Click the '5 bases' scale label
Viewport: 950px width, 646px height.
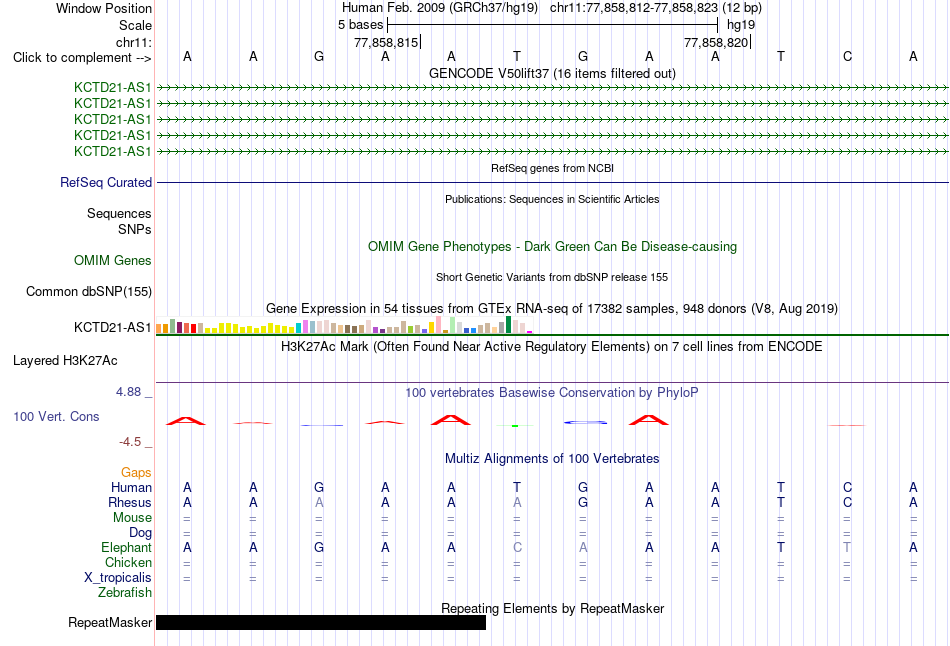pos(360,25)
